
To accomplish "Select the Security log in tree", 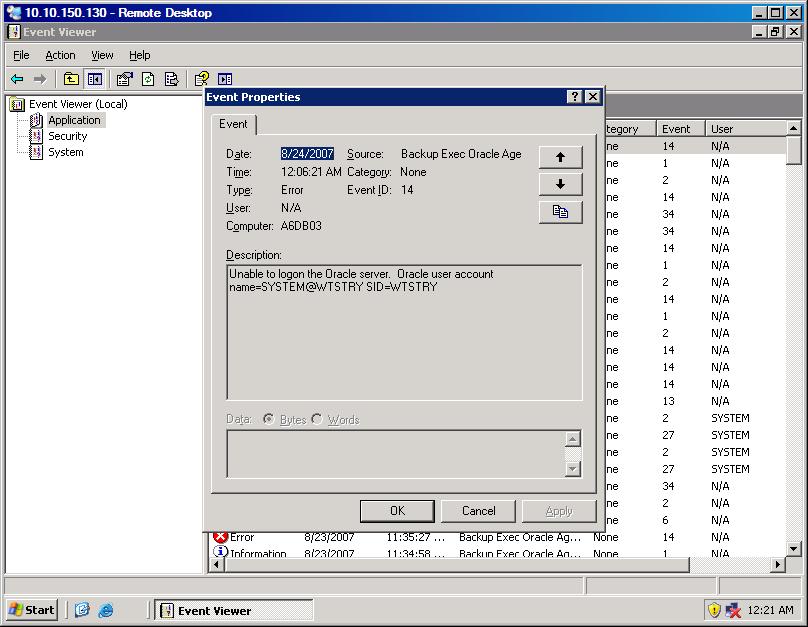I will coord(67,136).
